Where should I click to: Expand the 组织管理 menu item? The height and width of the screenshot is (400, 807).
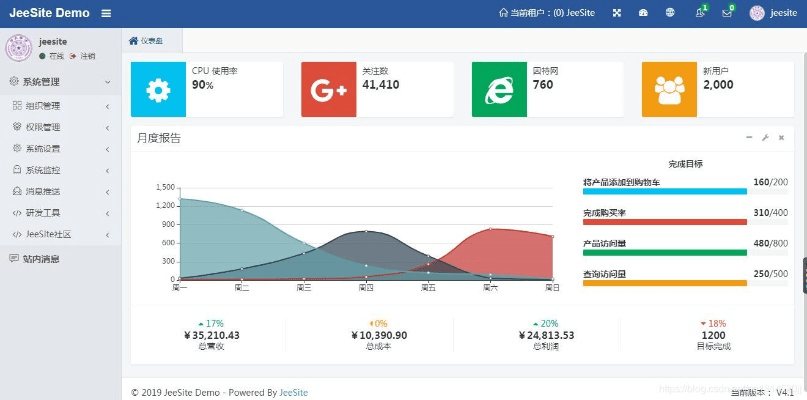pos(58,105)
